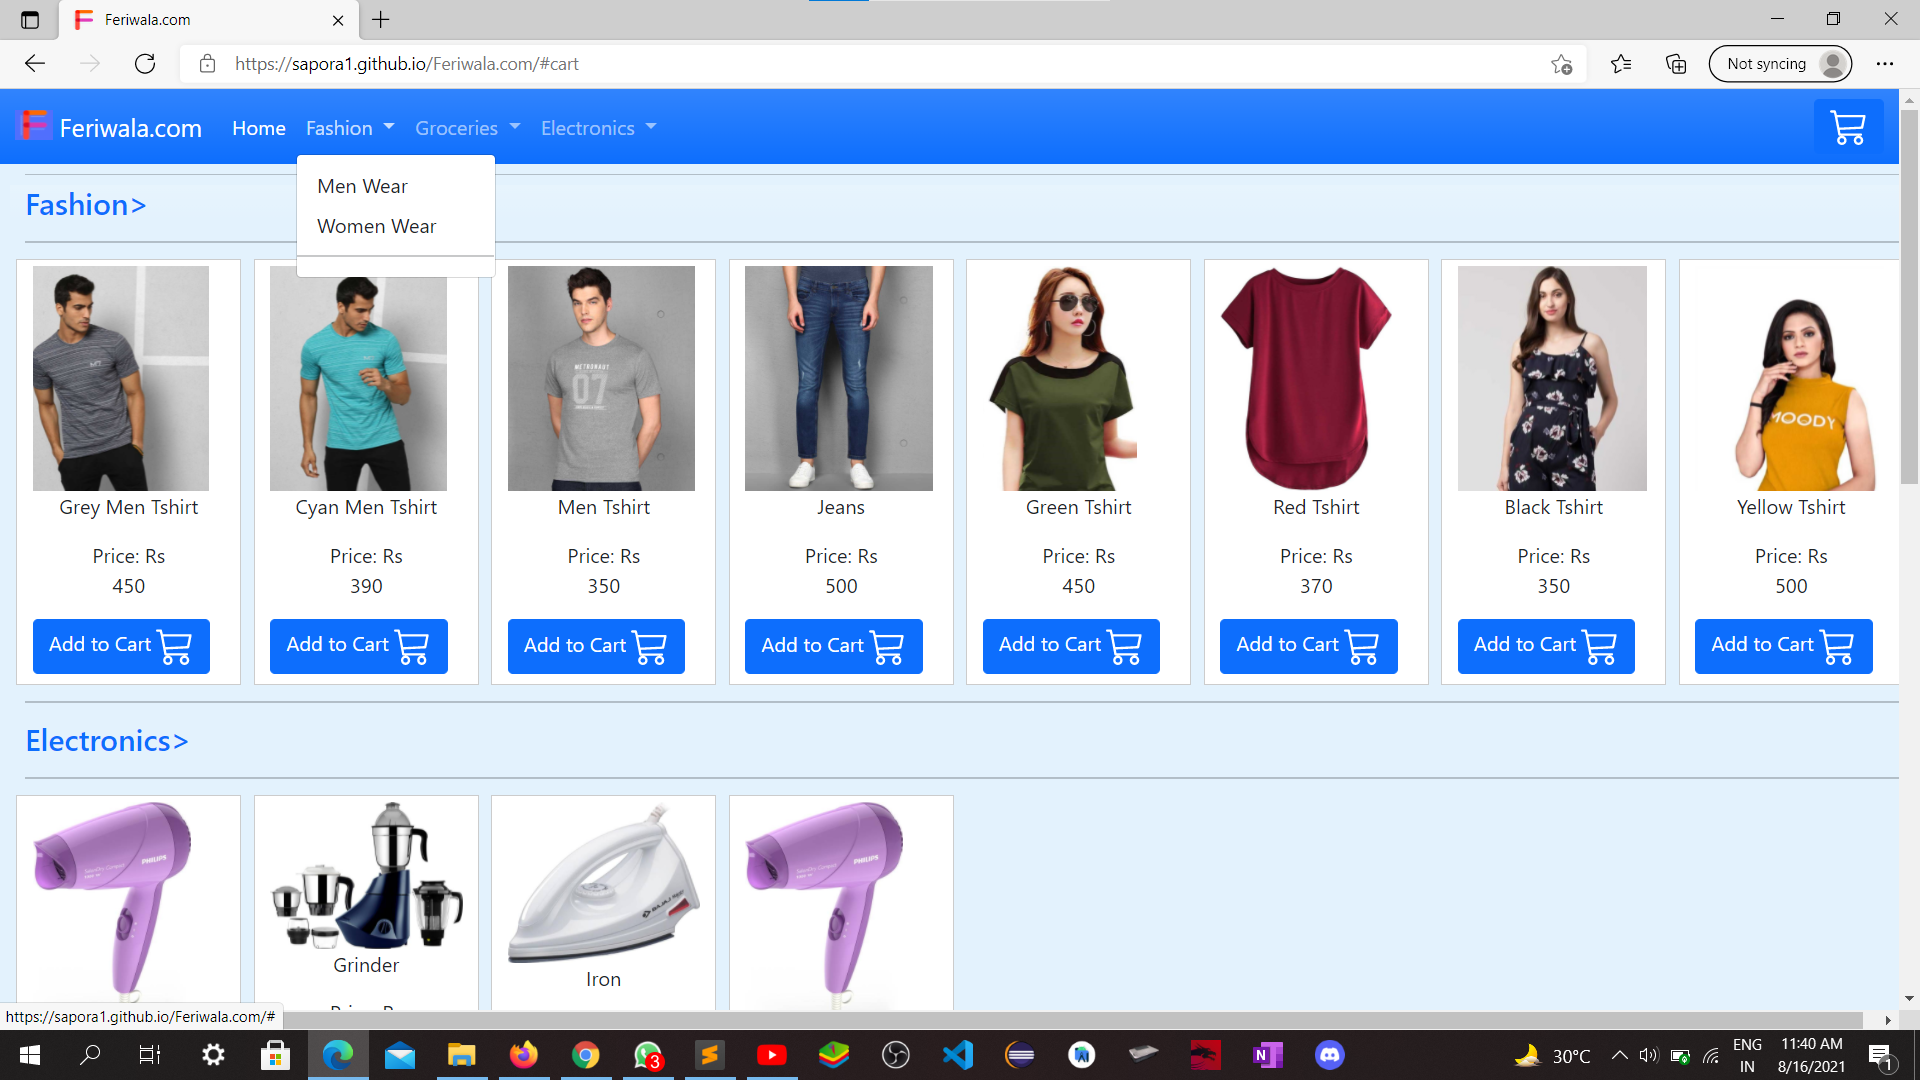The width and height of the screenshot is (1920, 1080).
Task: Click the Red Tshirt product image
Action: point(1306,378)
